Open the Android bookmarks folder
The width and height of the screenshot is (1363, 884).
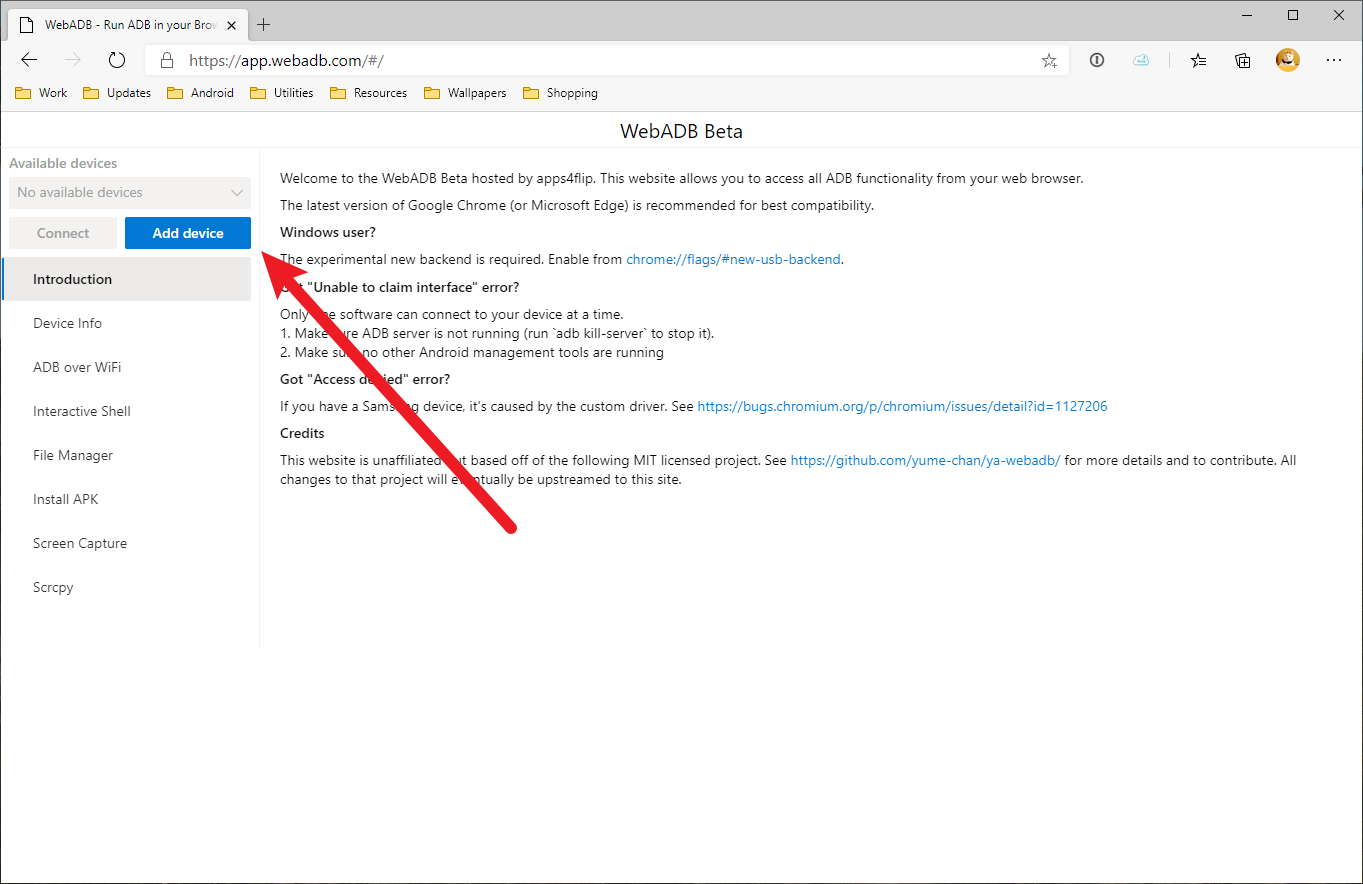pyautogui.click(x=200, y=93)
